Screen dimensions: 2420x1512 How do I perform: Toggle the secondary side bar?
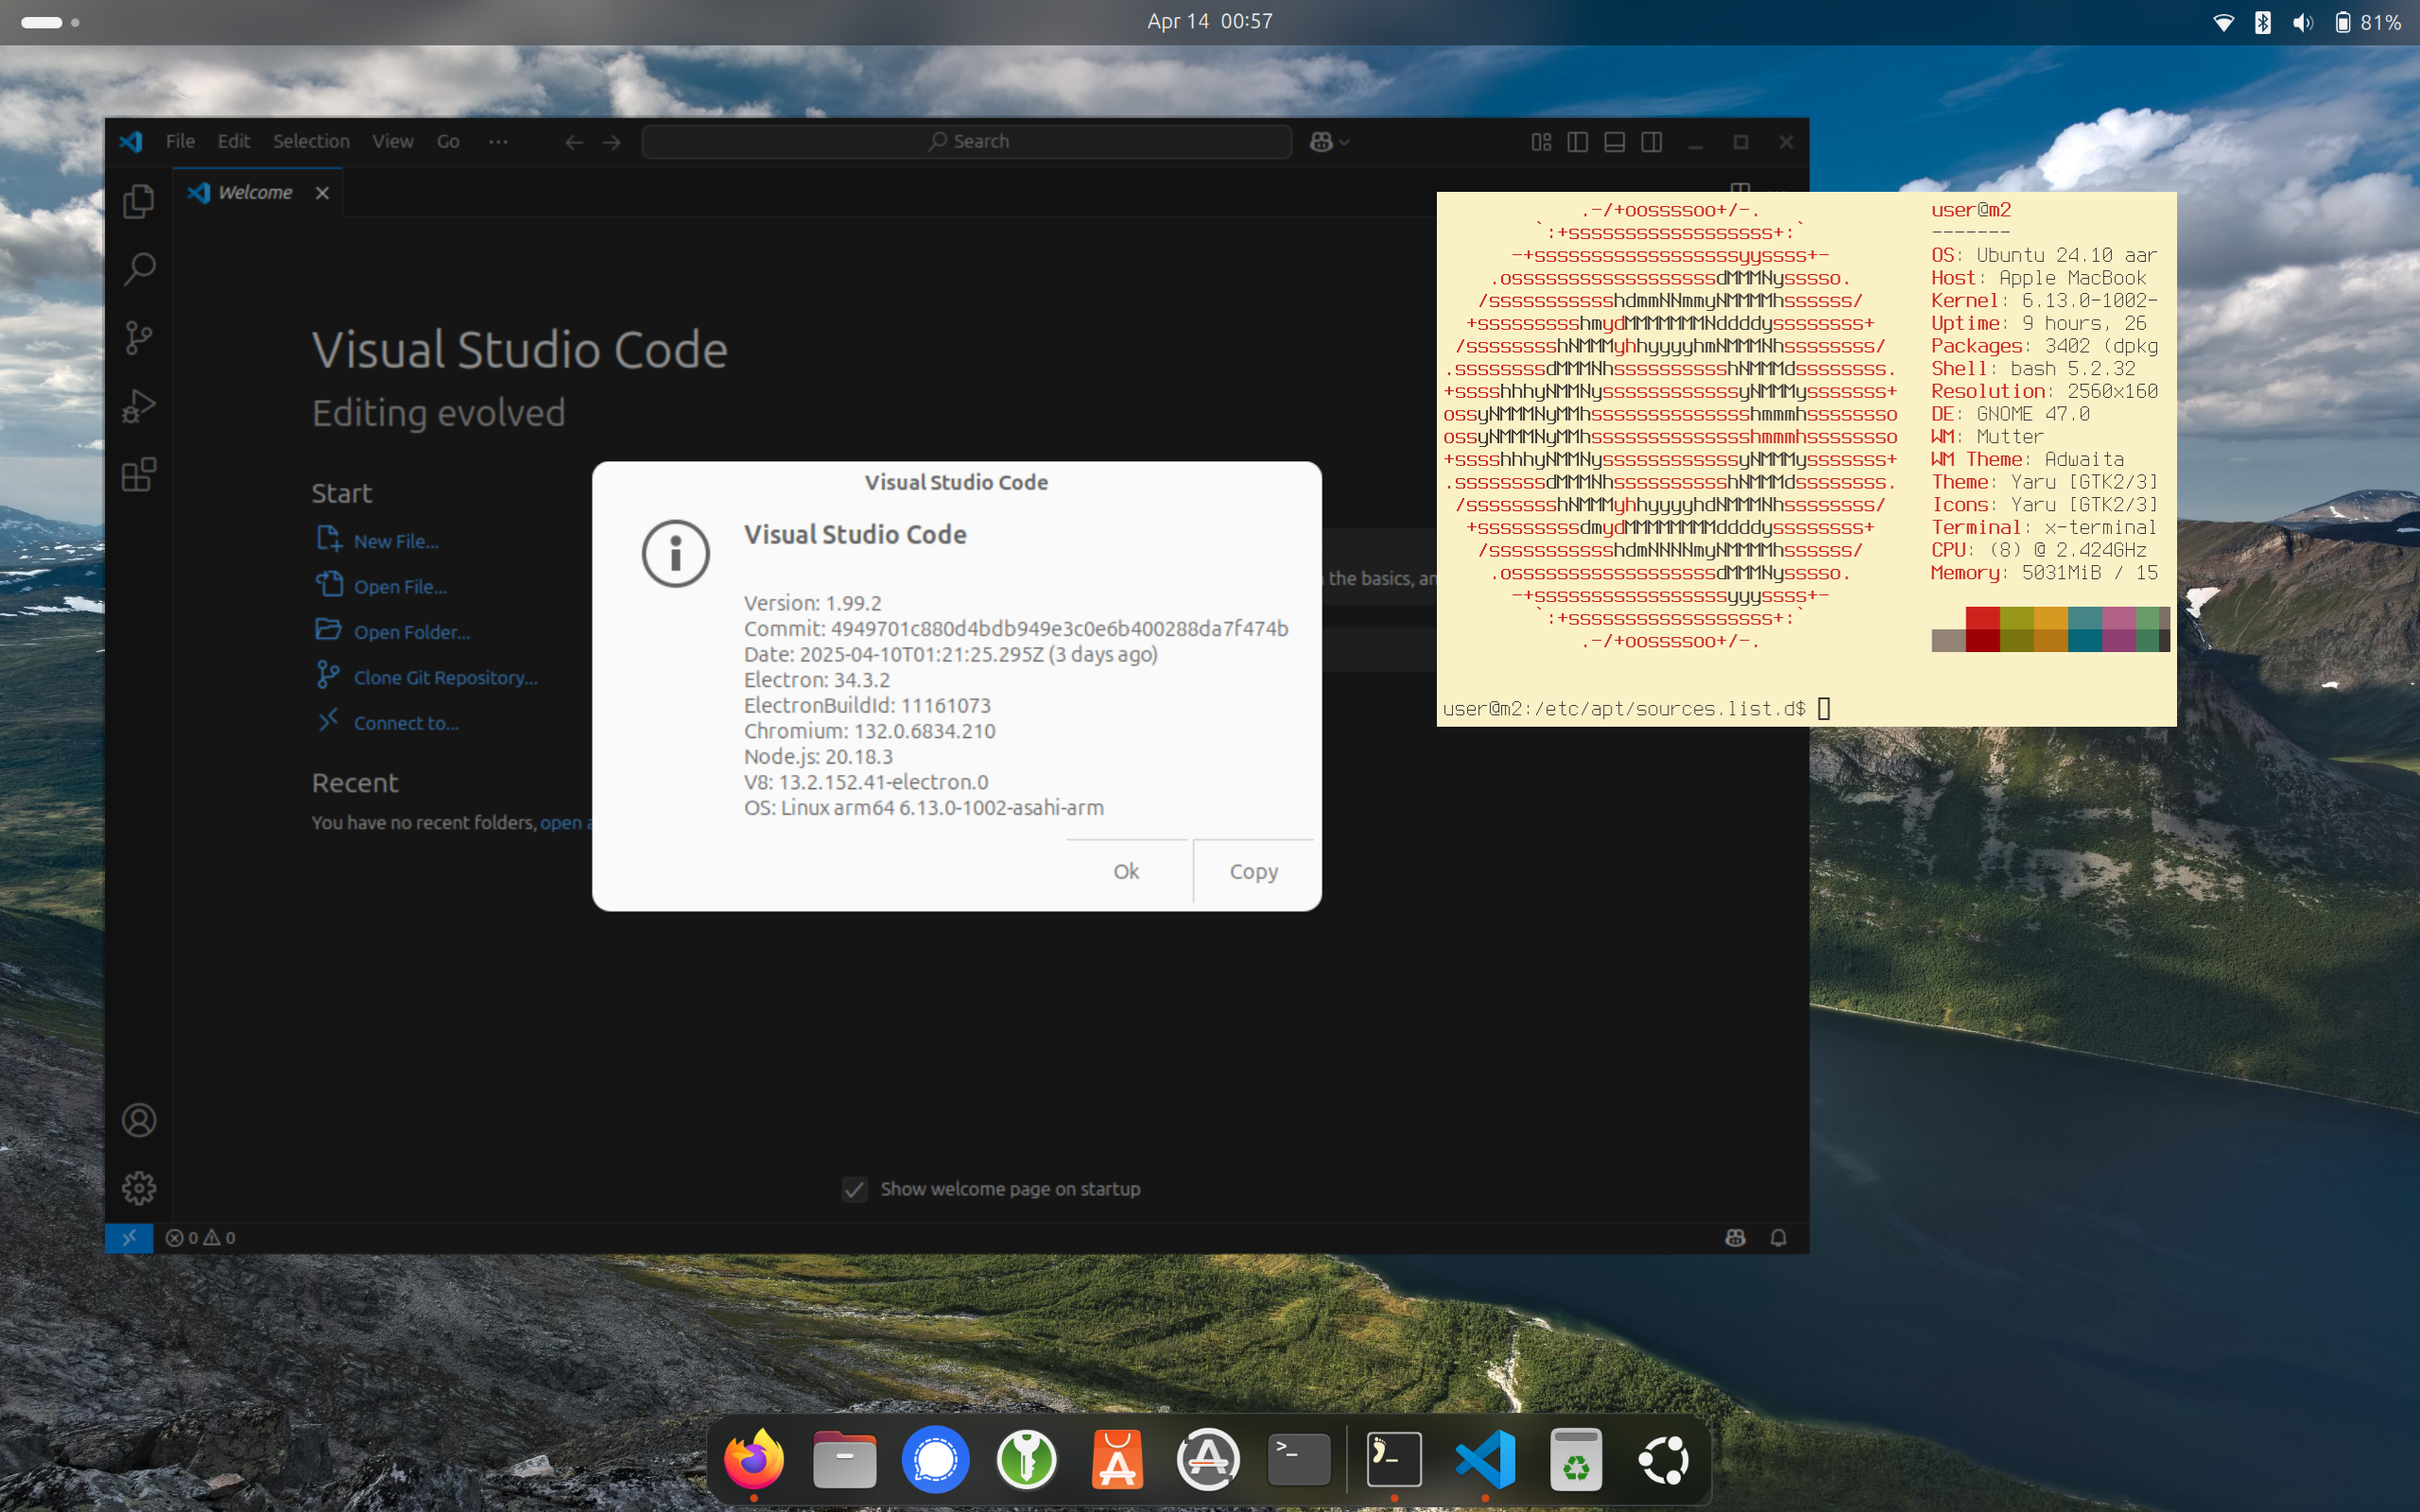coord(1652,142)
